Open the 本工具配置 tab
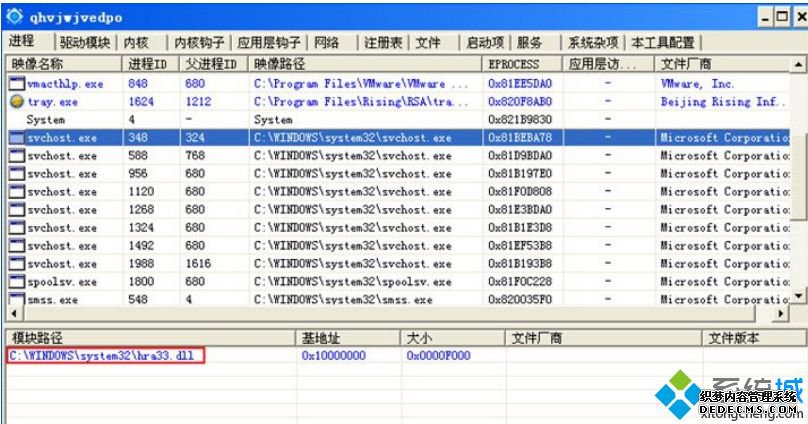This screenshot has height=424, width=808. [663, 42]
